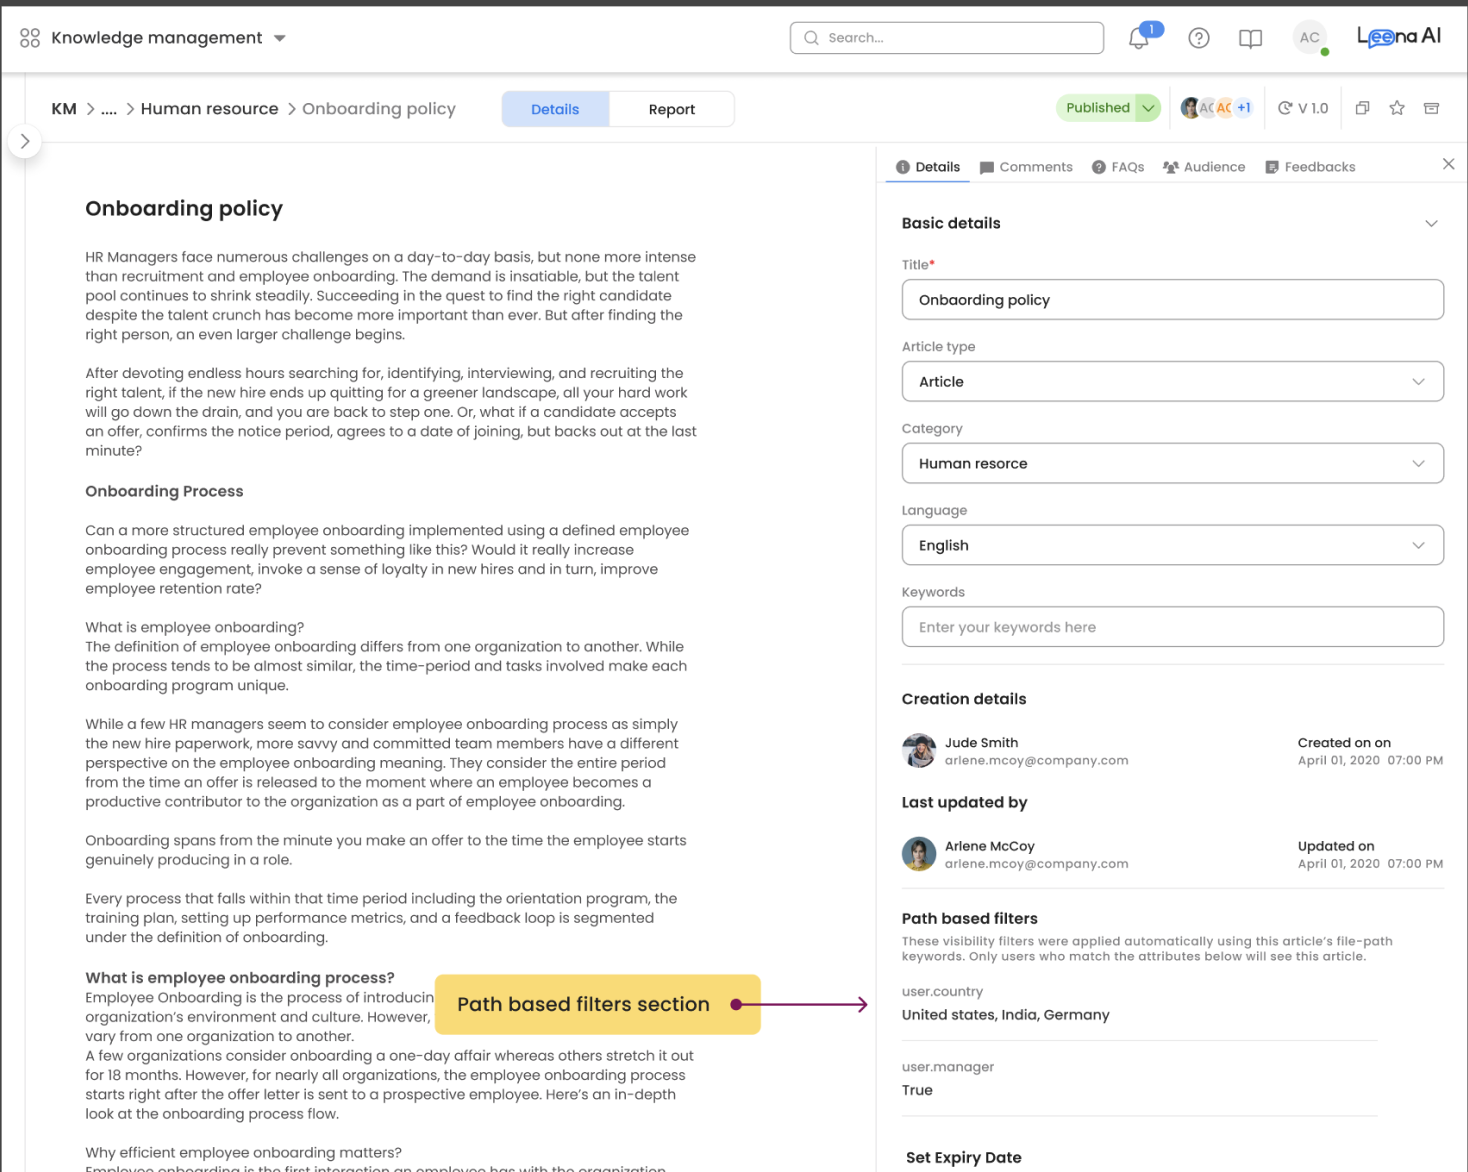Edit the Title field containing Onboarding policy
This screenshot has height=1172, width=1468.
[x=1172, y=300]
